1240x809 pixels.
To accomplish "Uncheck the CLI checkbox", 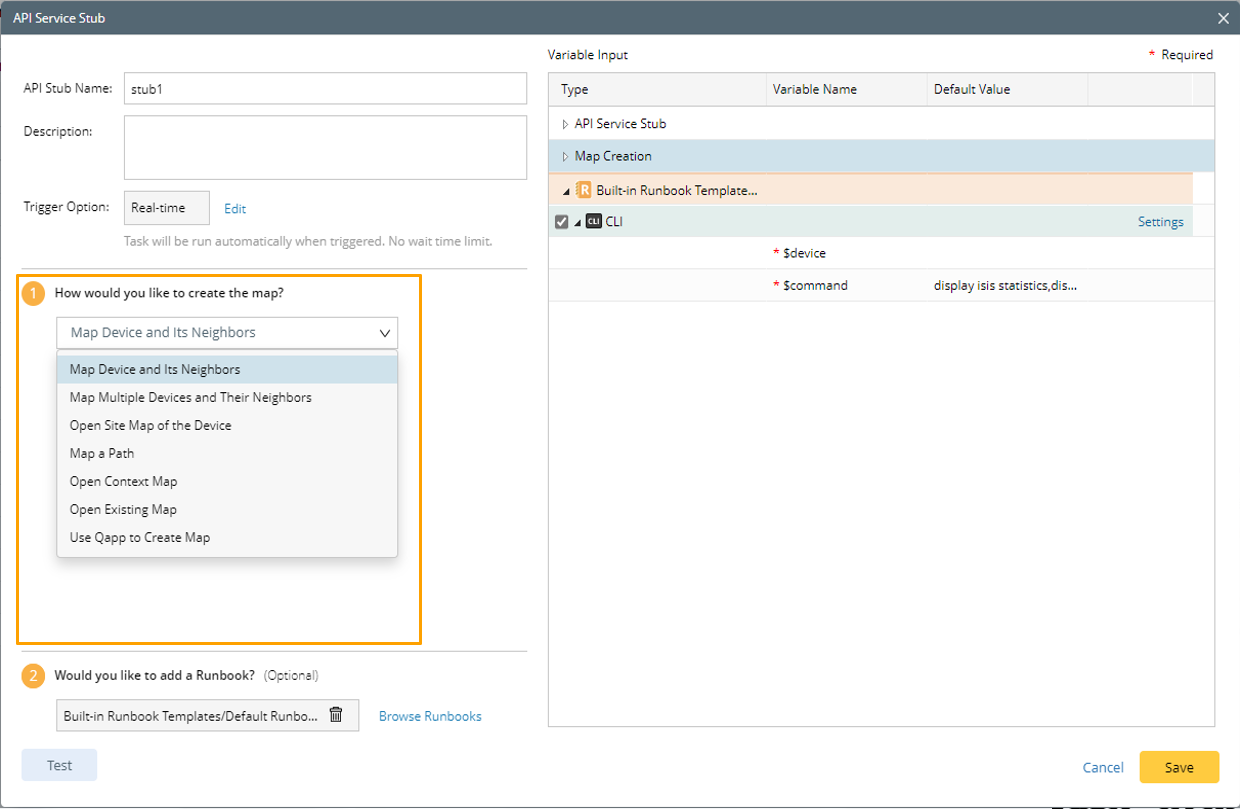I will click(x=562, y=222).
